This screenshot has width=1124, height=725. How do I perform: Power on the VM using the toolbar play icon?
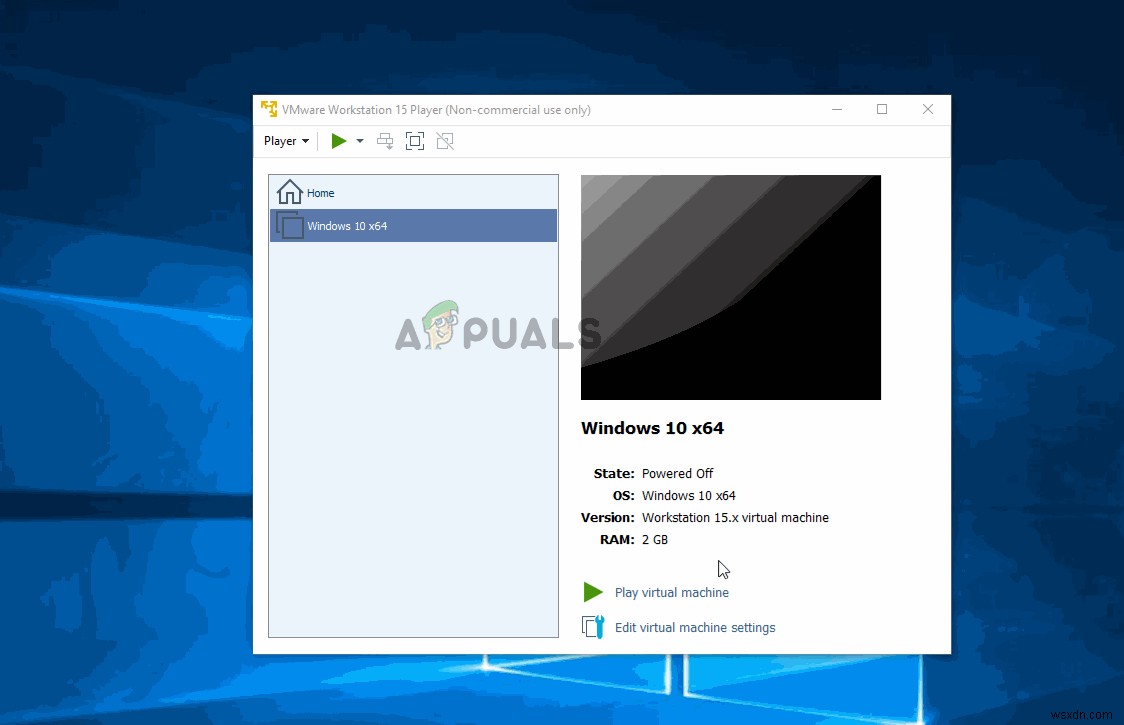tap(338, 140)
